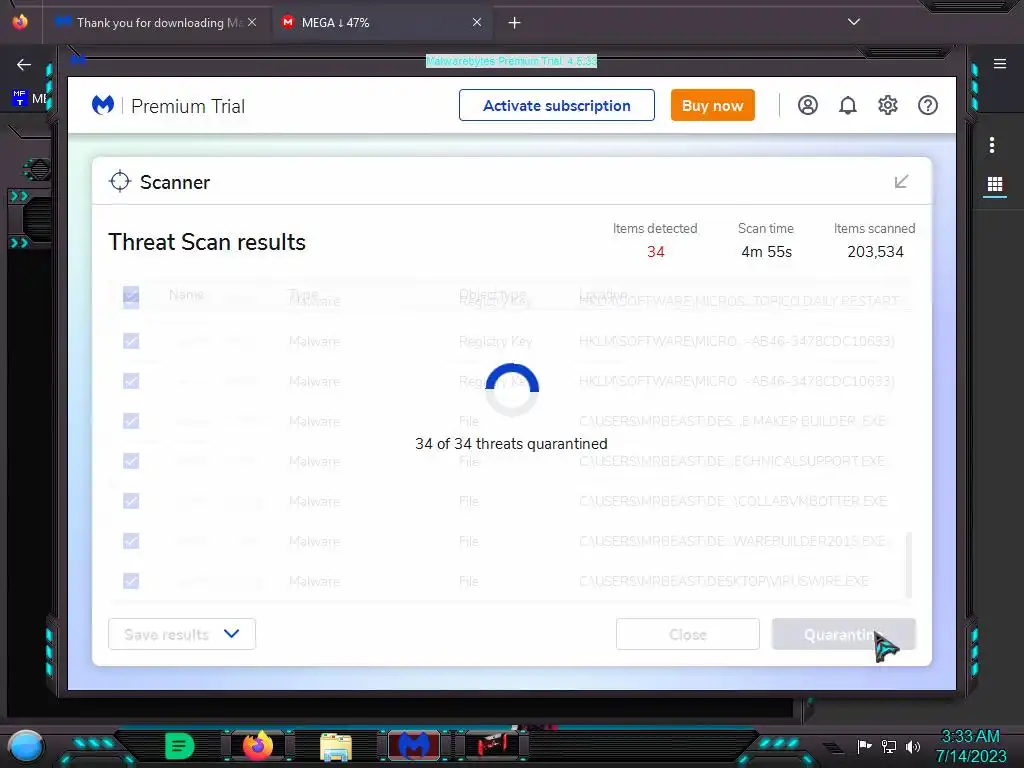The height and width of the screenshot is (768, 1024).
Task: Open the list all tabs chevron
Action: click(853, 22)
